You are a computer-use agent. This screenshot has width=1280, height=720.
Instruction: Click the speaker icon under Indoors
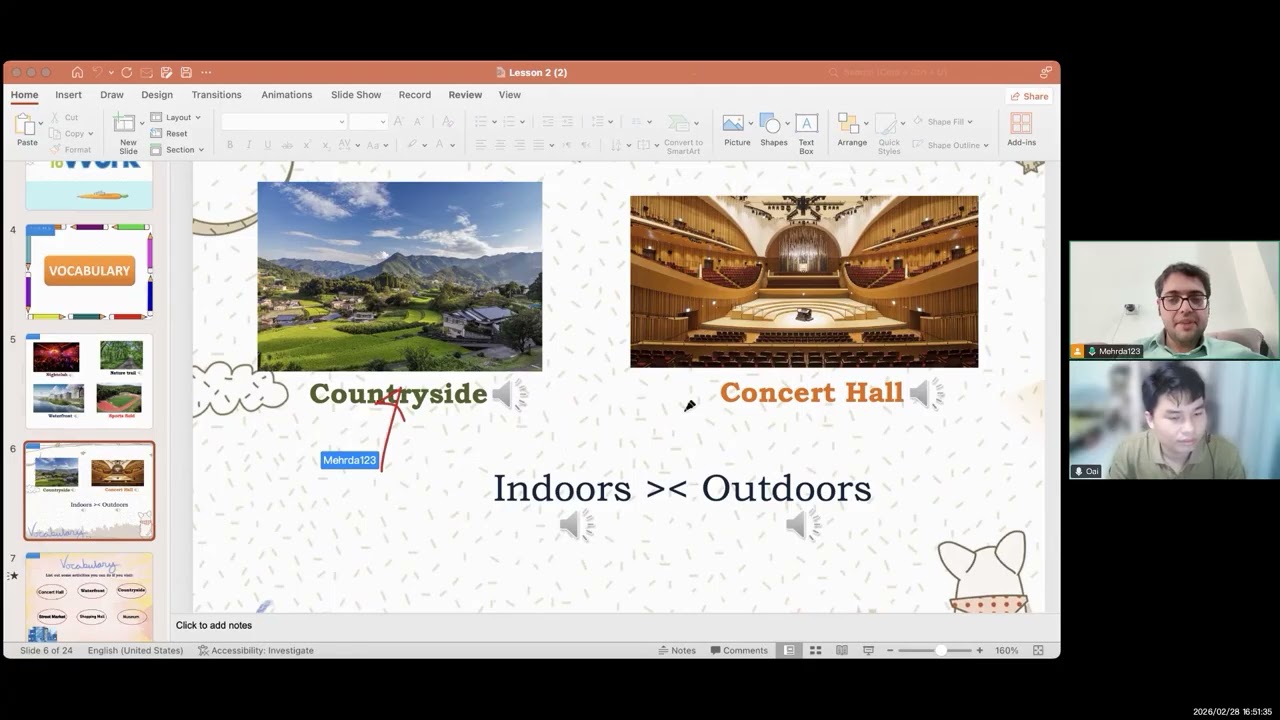point(577,525)
